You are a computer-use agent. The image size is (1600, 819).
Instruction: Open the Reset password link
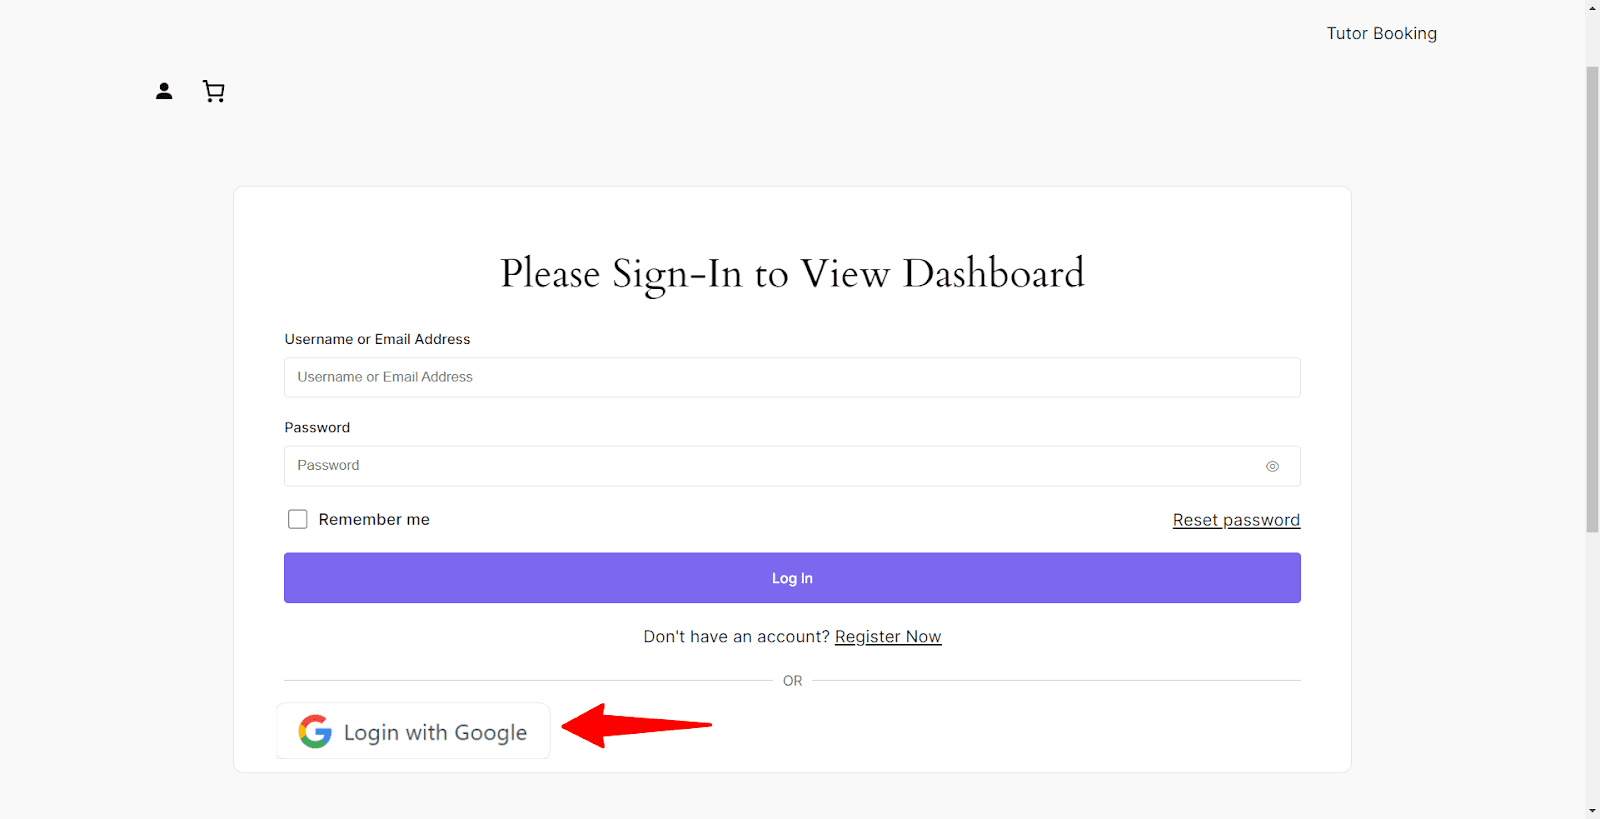coord(1236,519)
